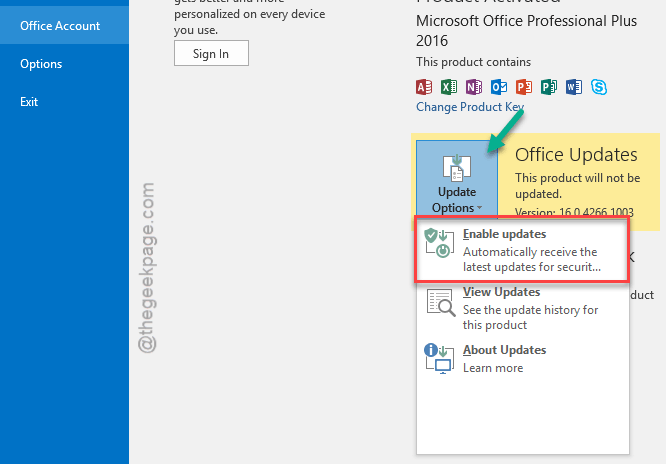666x464 pixels.
Task: Click the View Updates magnifier icon
Action: tap(441, 303)
